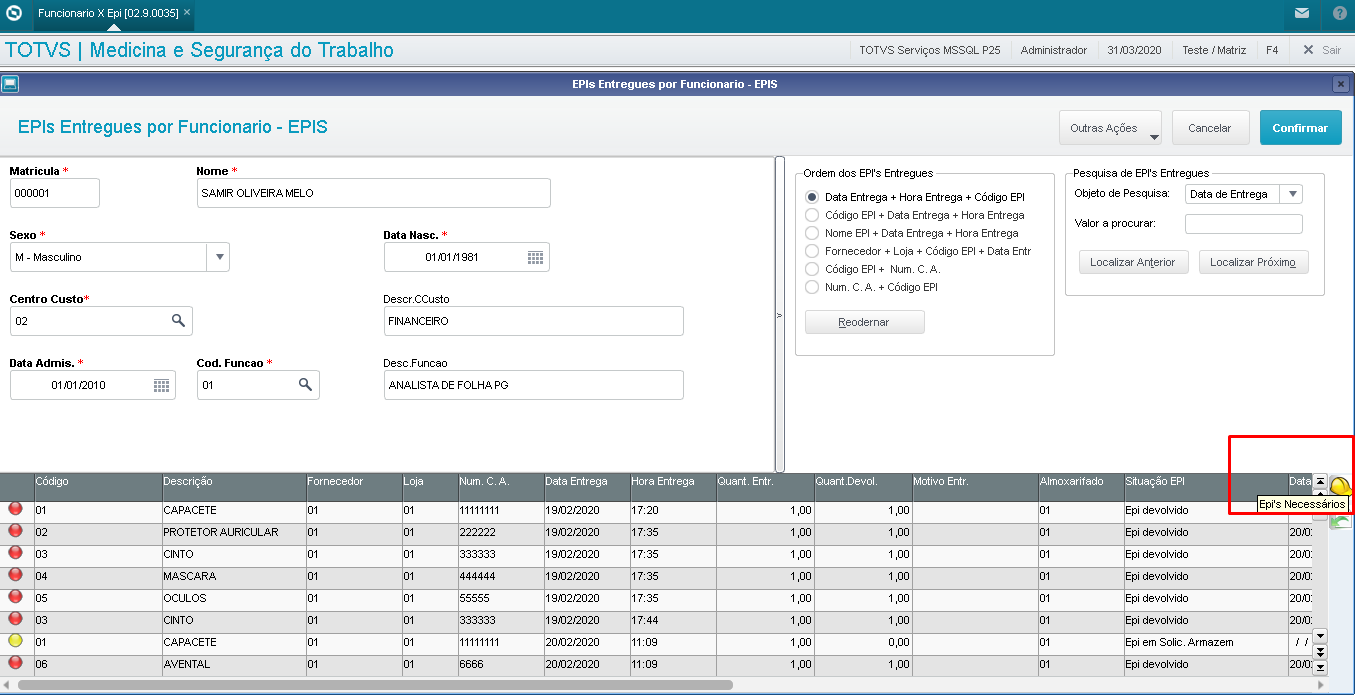Click Epi em Solic. Armazem cell

tap(1205, 642)
